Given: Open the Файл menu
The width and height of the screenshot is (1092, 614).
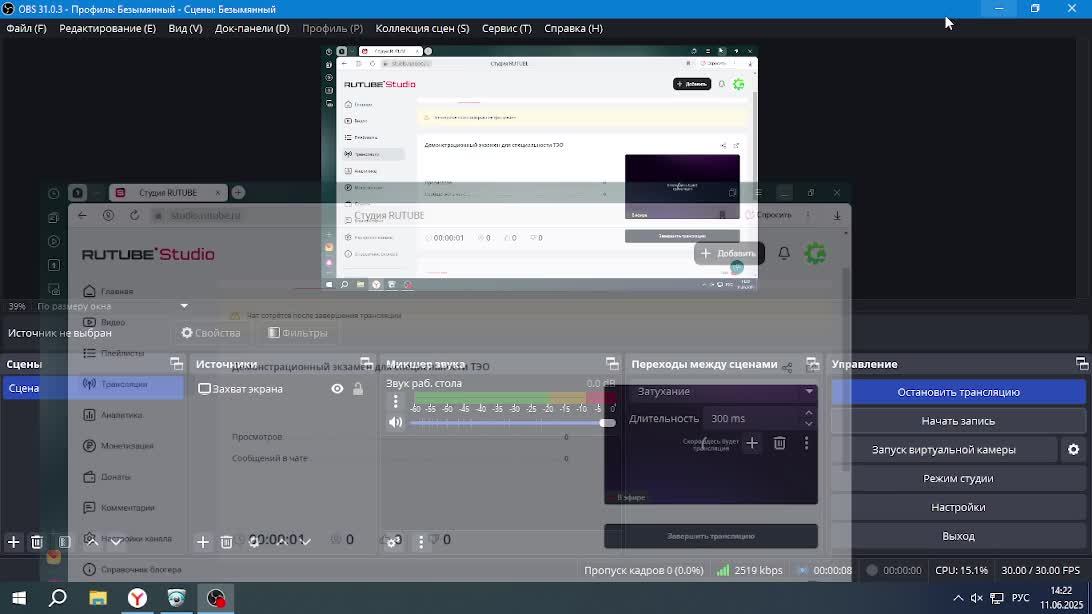Looking at the screenshot, I should (26, 29).
